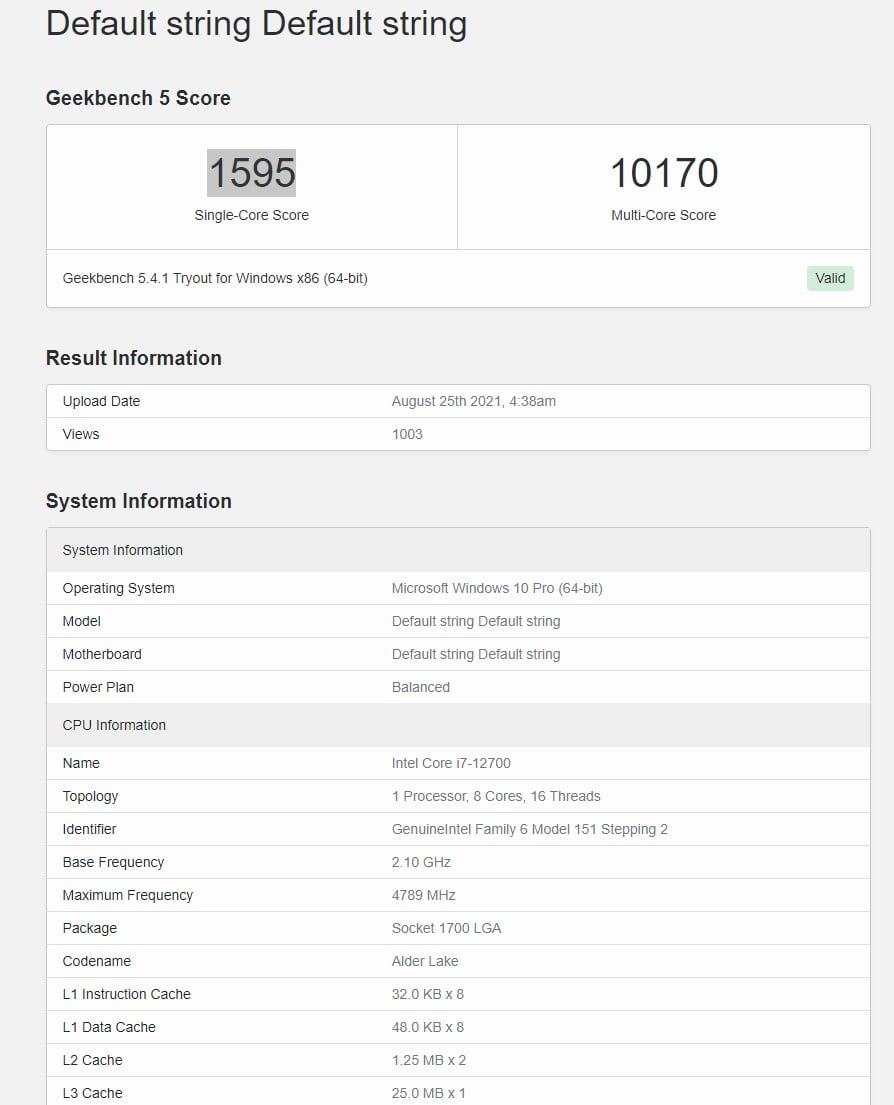Image resolution: width=894 pixels, height=1105 pixels.
Task: Click the maximum frequency 4789 MHz value
Action: coord(423,895)
